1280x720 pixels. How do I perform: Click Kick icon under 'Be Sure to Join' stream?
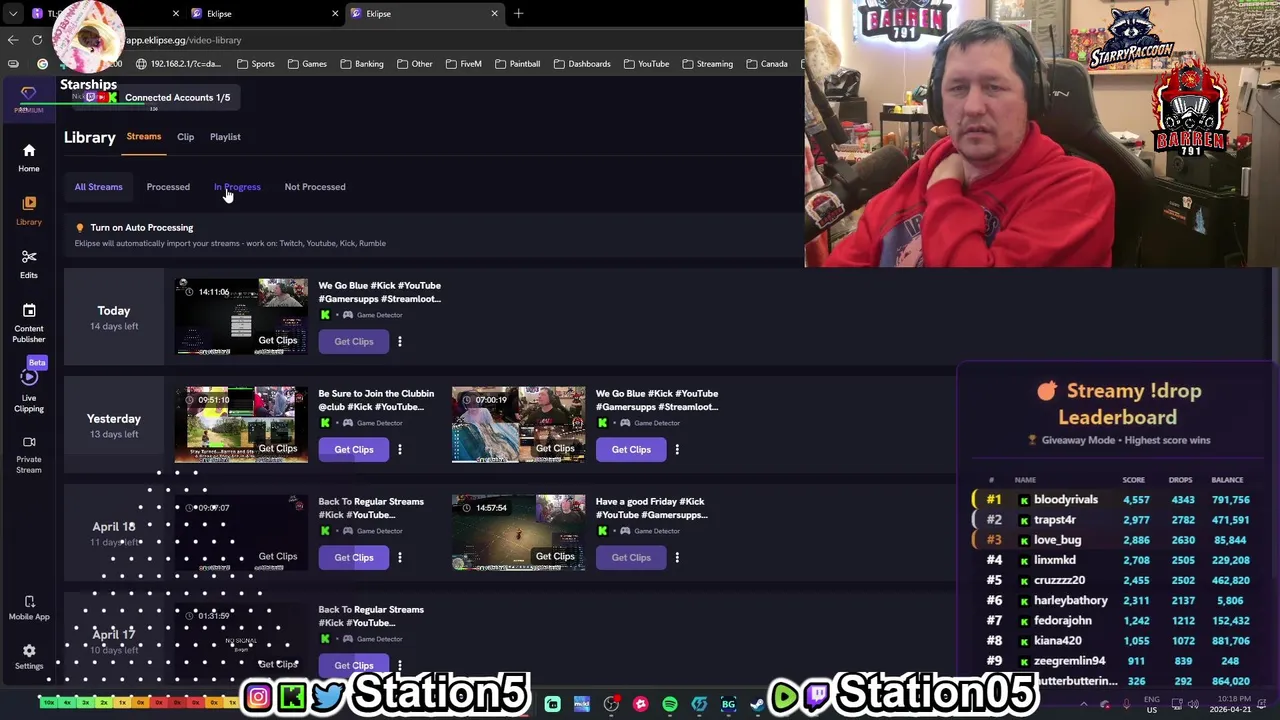click(325, 423)
